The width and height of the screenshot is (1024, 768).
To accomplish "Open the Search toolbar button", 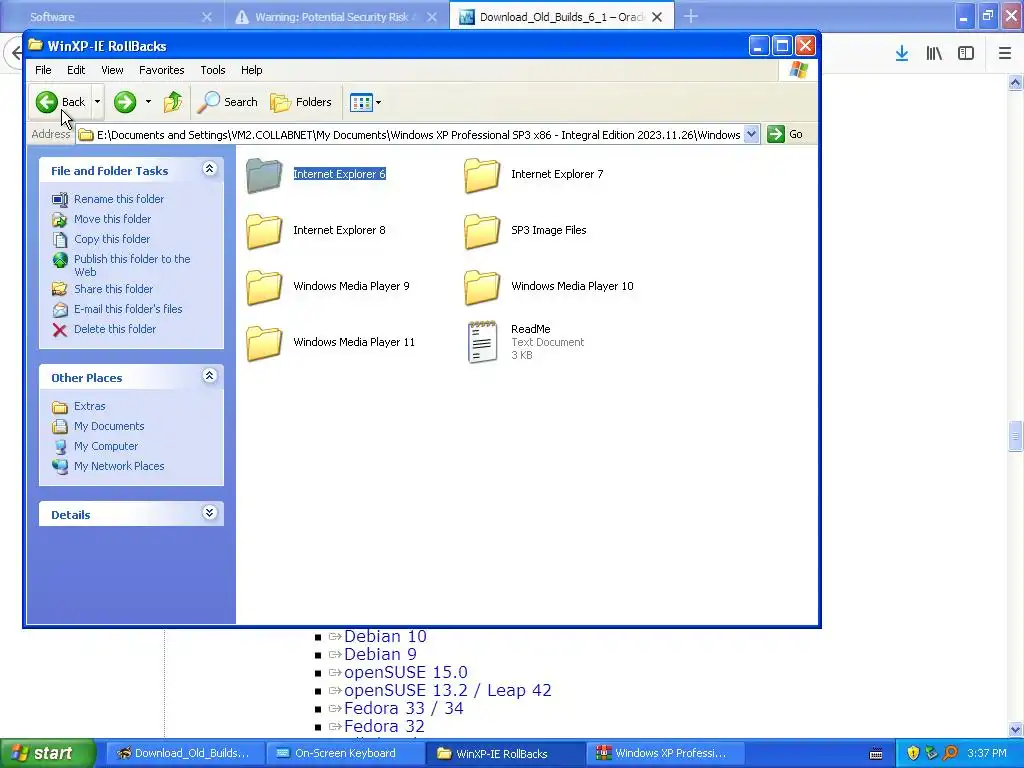I will [x=228, y=102].
